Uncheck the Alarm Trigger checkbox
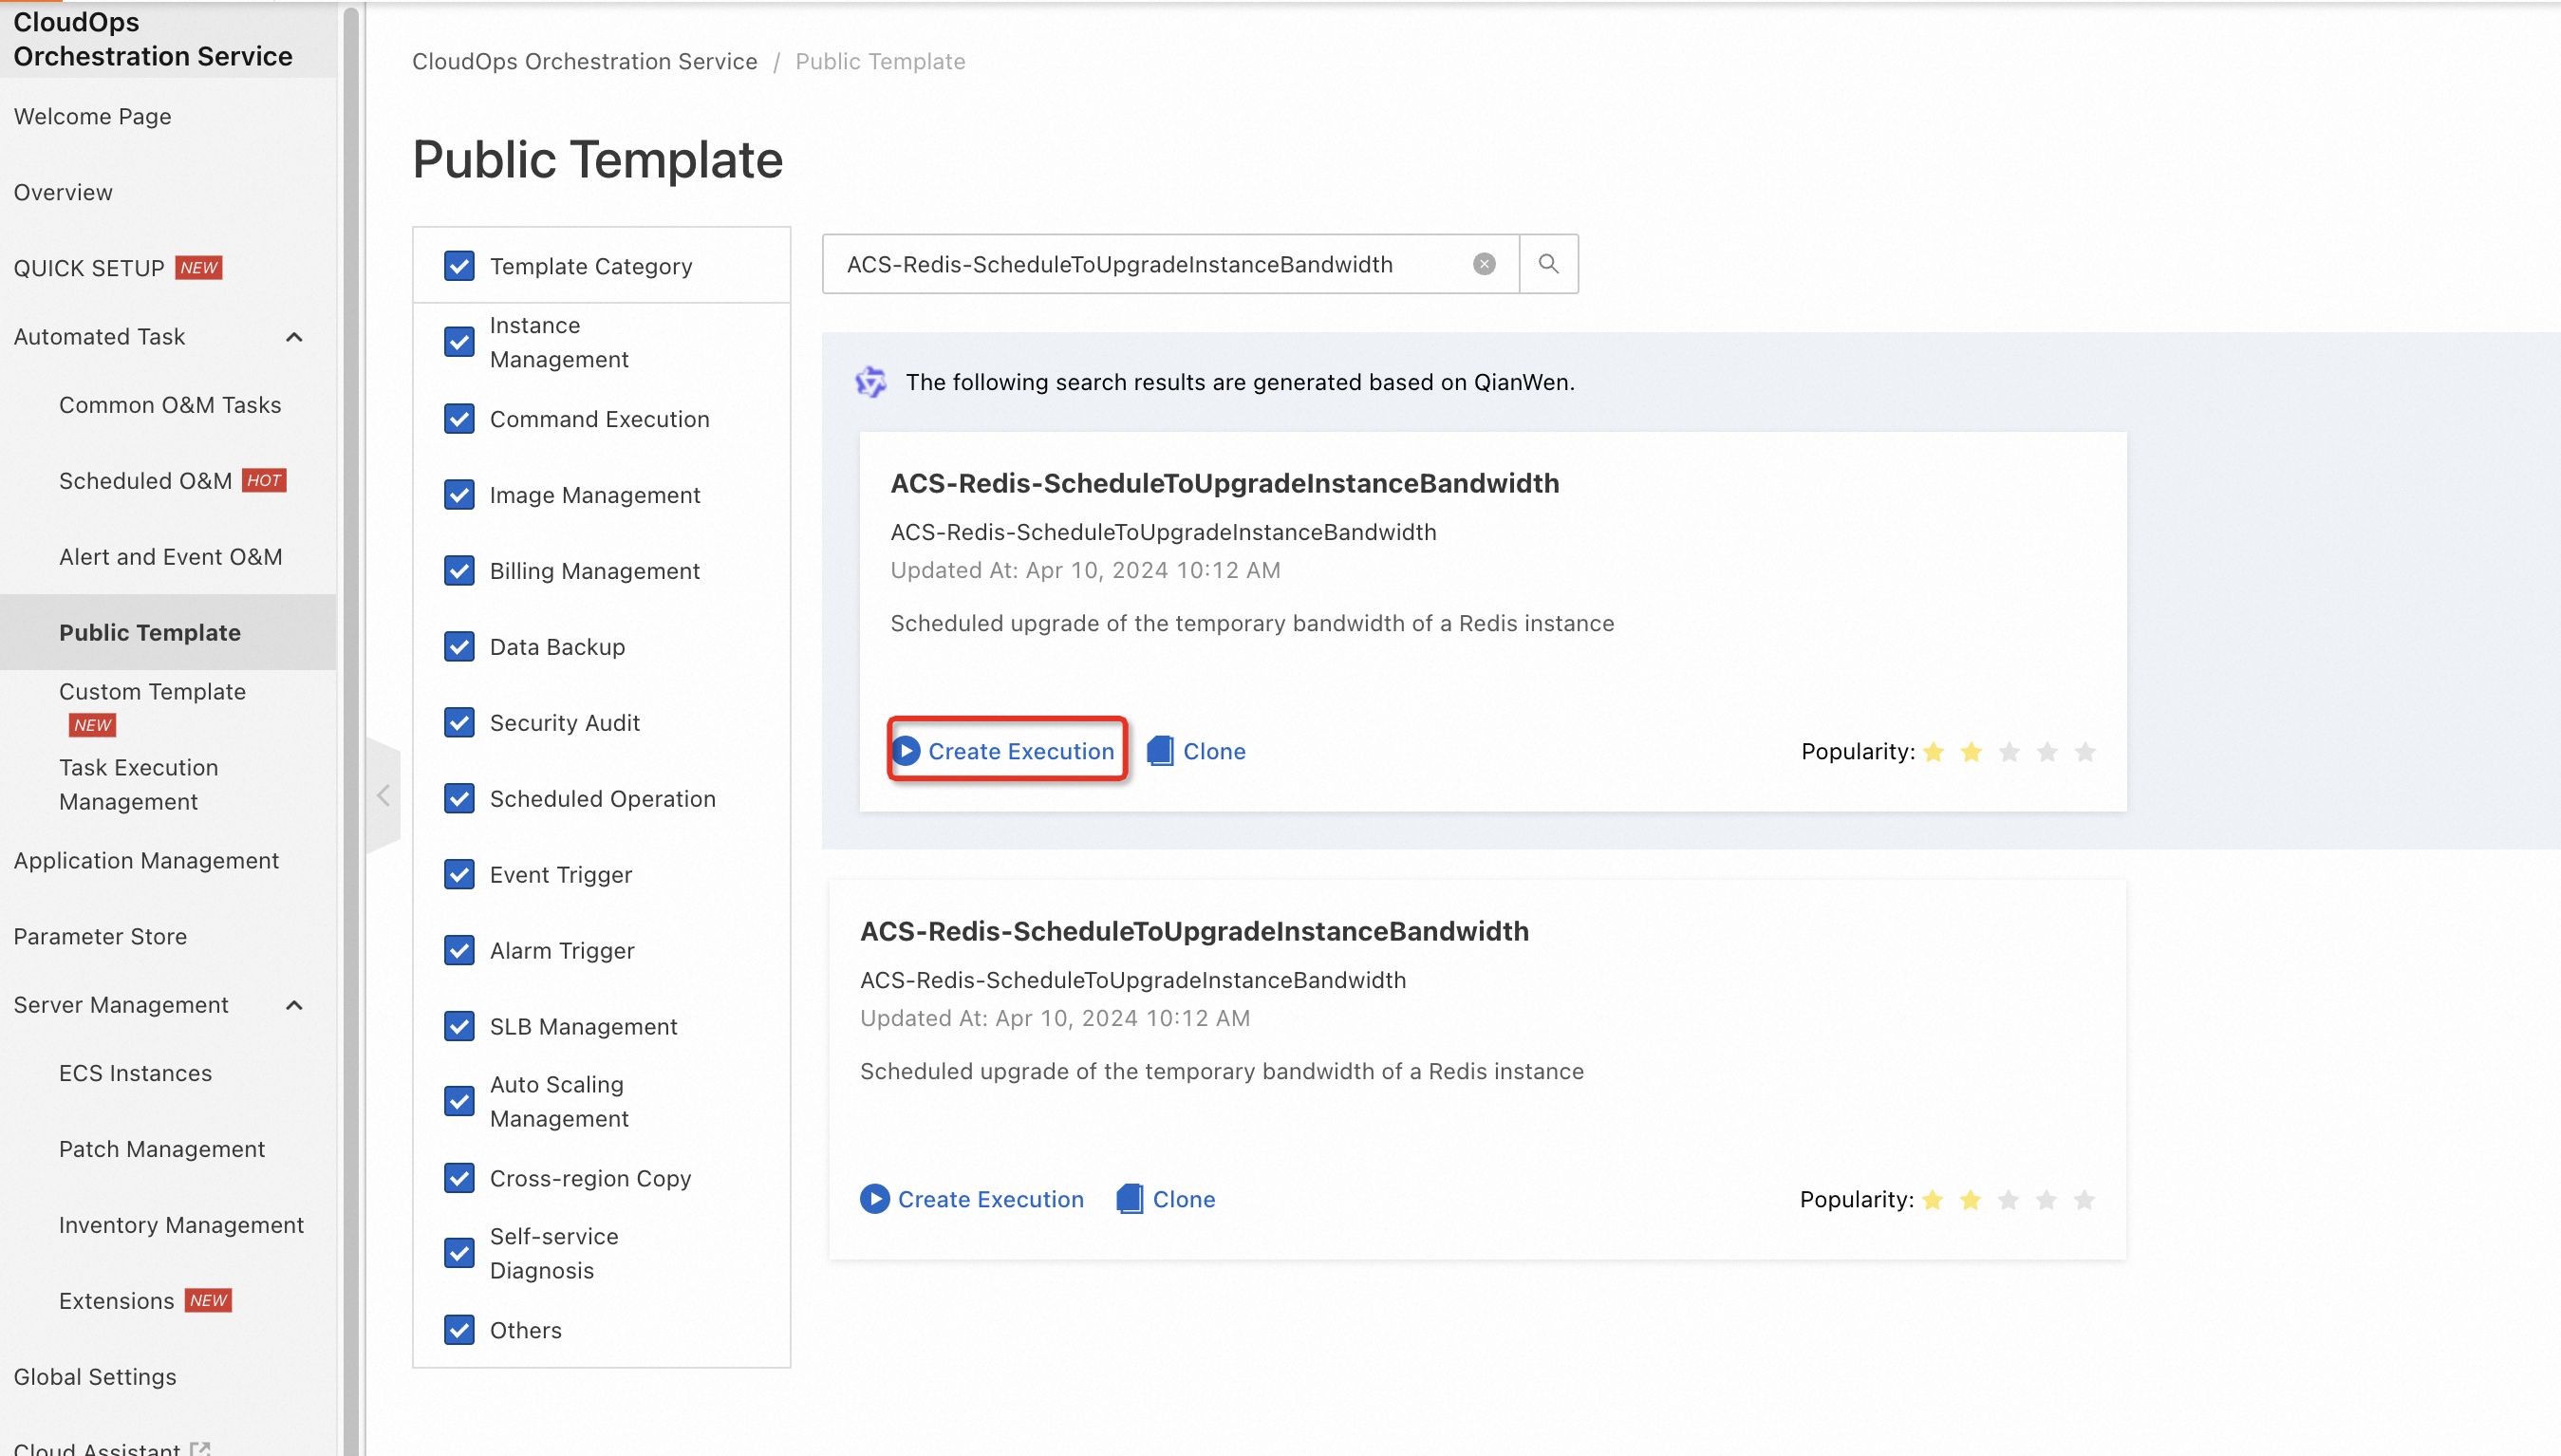2561x1456 pixels. click(459, 951)
